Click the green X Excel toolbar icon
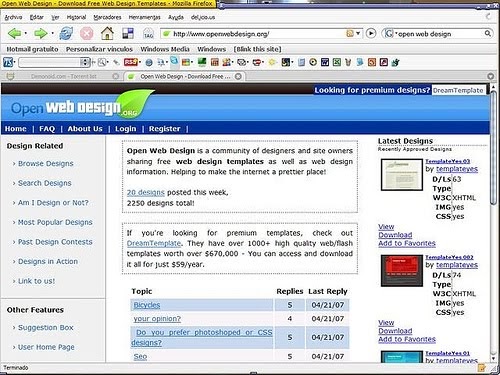The width and height of the screenshot is (500, 375). tap(337, 62)
